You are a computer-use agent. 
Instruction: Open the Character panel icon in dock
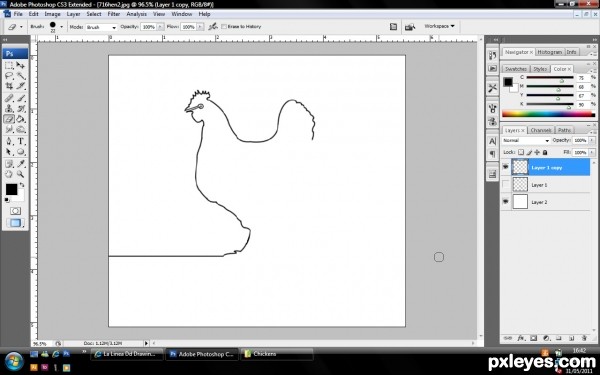[x=492, y=141]
